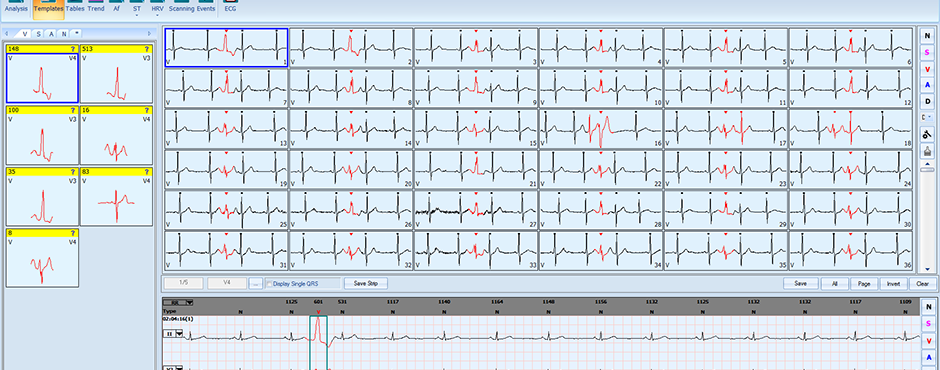
Task: Switch to the S template tab
Action: point(38,34)
